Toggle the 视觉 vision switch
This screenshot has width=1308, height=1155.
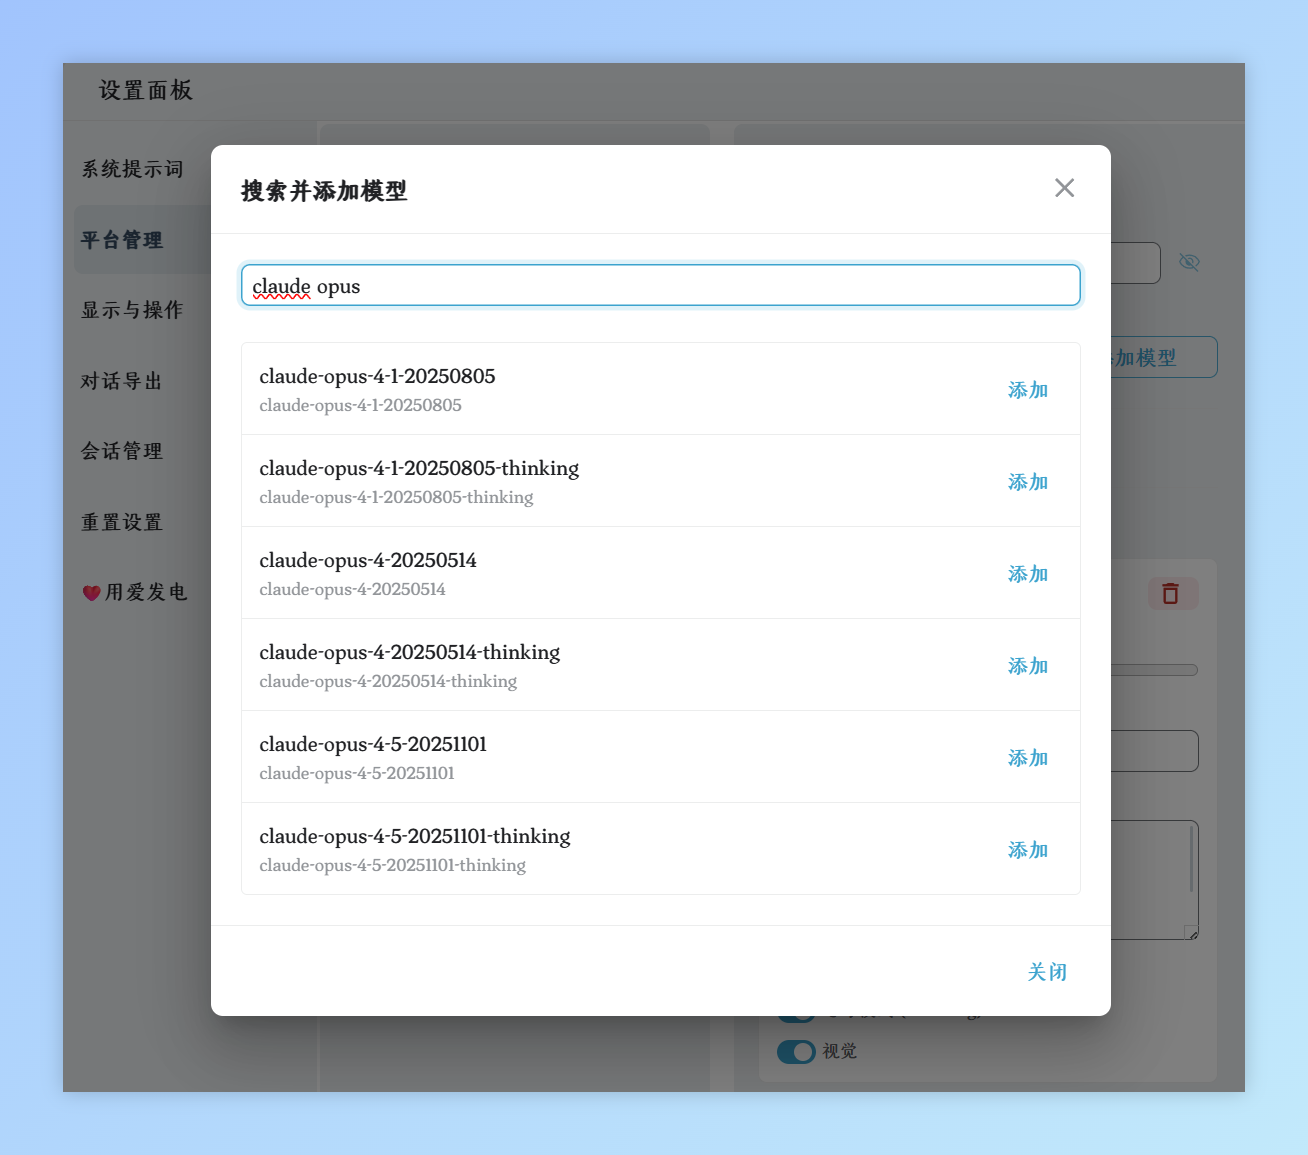click(796, 1052)
